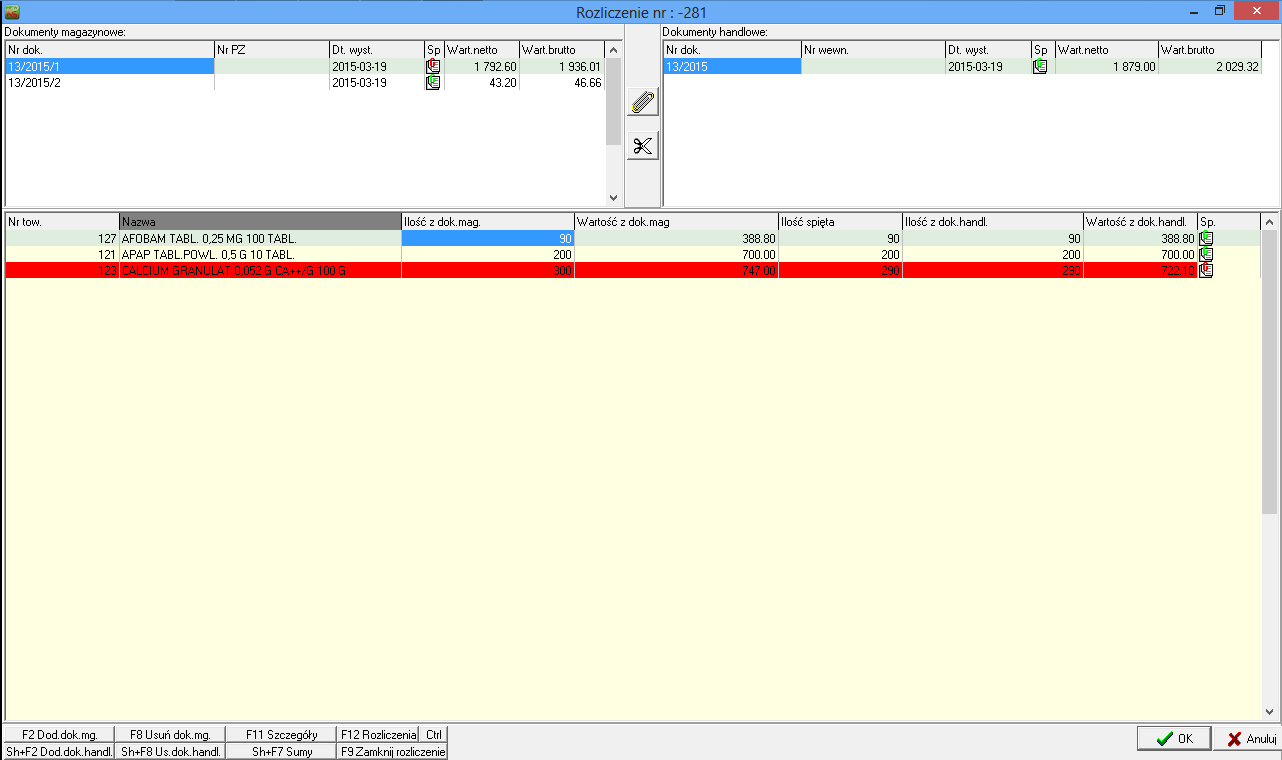Click status icon of trade document 13/2015

tap(1041, 67)
